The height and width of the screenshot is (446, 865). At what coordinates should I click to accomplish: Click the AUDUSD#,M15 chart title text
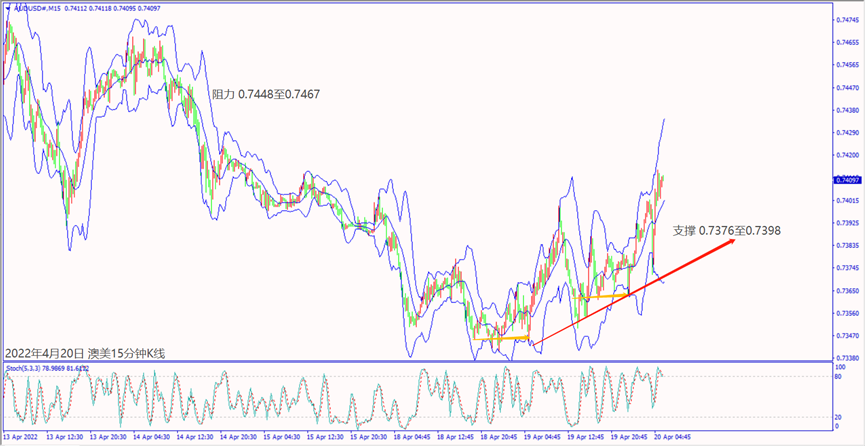point(41,9)
